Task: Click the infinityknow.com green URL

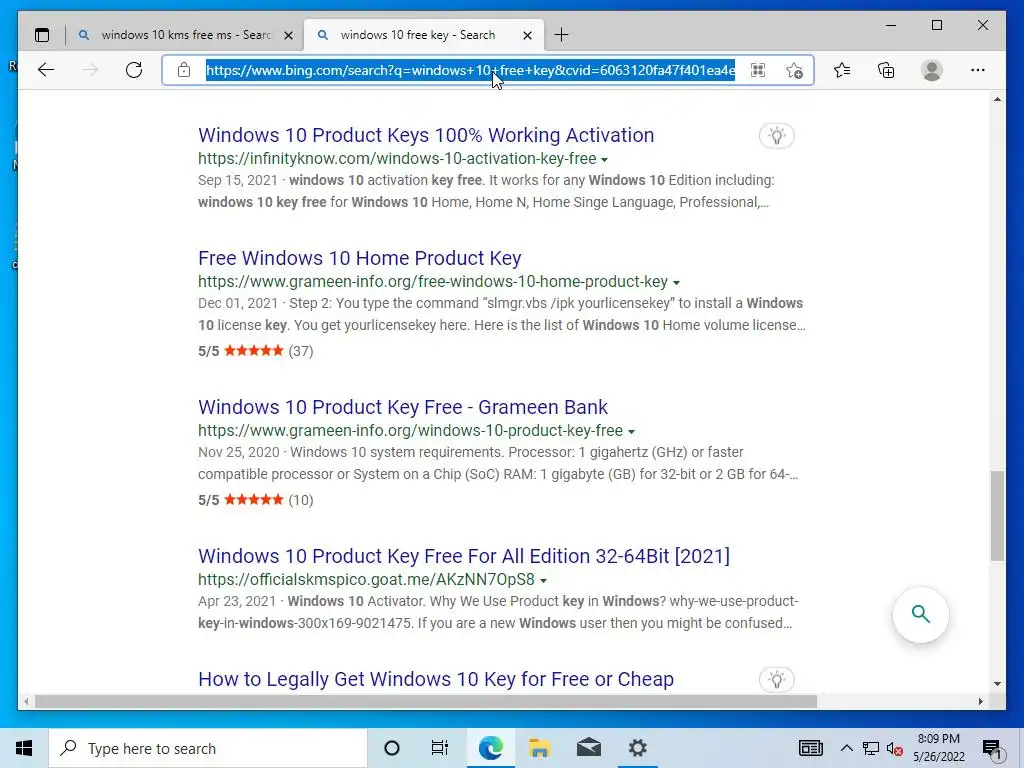Action: tap(397, 159)
